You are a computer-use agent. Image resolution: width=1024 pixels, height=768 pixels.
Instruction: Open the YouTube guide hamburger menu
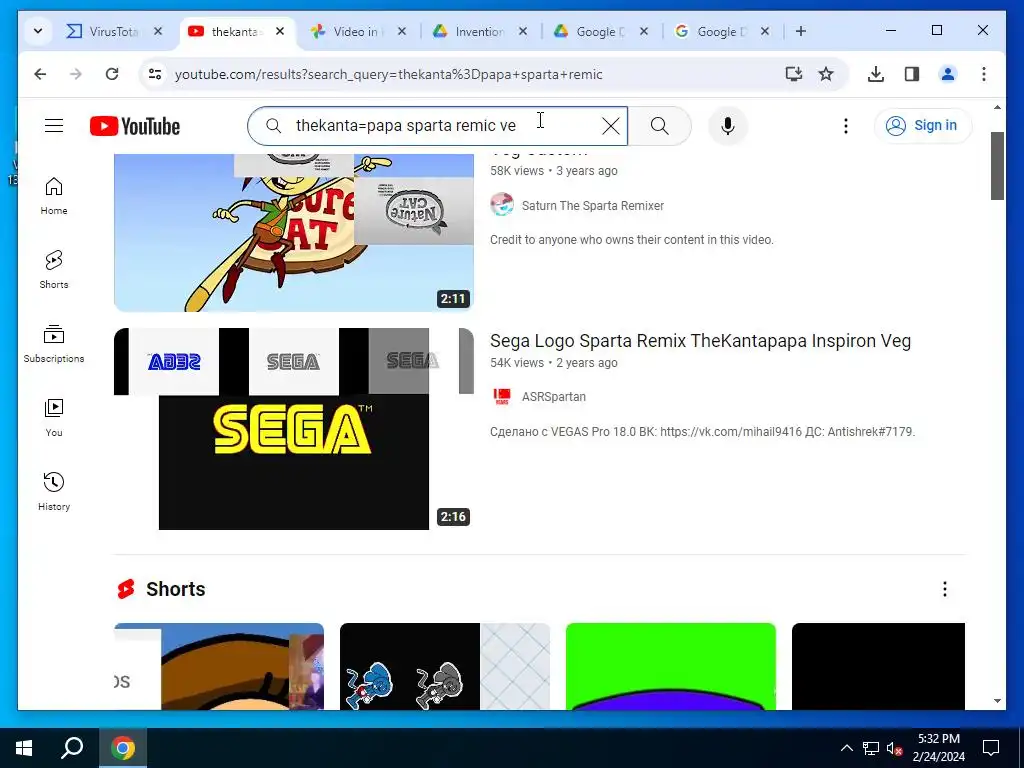point(54,125)
